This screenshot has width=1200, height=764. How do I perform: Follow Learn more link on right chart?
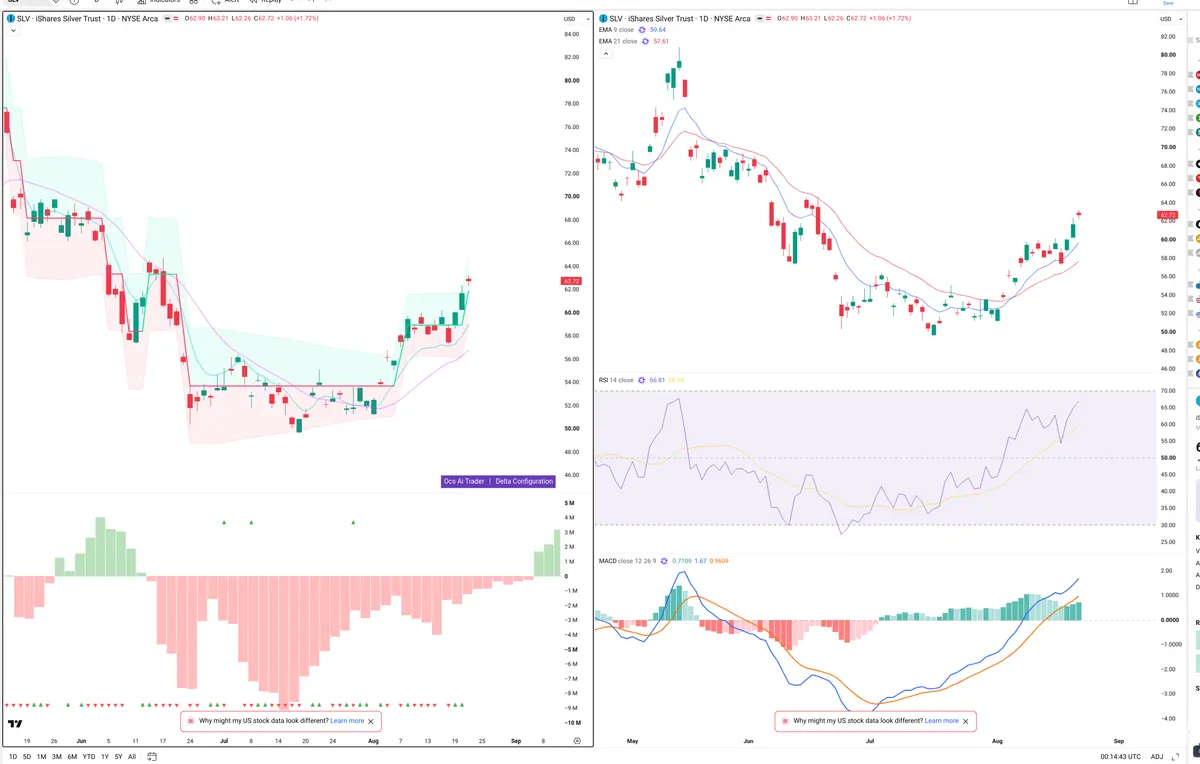pos(941,720)
